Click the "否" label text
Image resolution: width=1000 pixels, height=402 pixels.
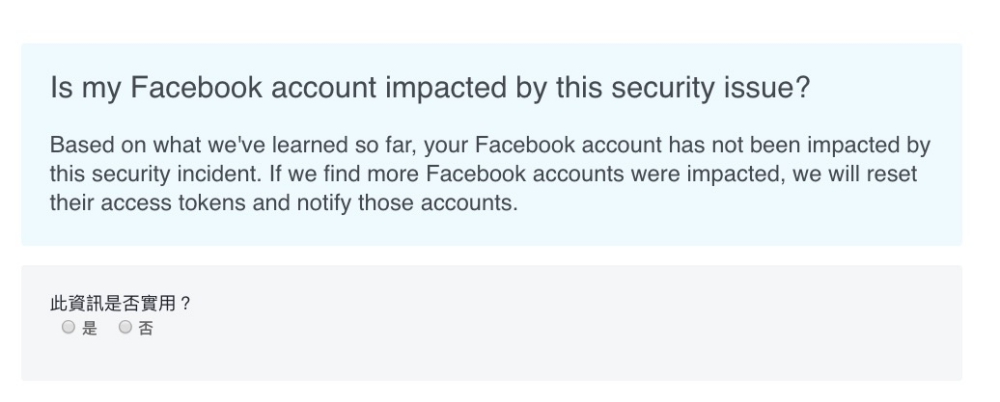pyautogui.click(x=146, y=328)
